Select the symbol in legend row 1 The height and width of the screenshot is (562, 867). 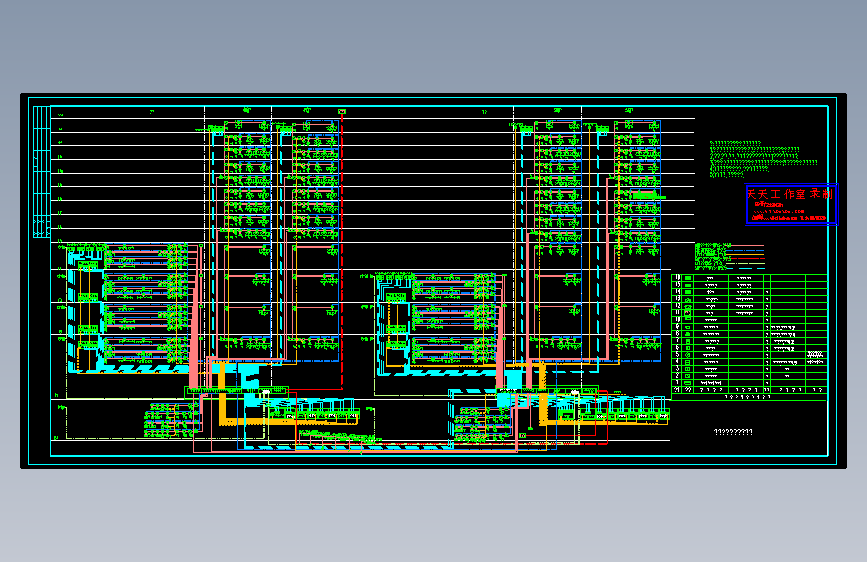point(688,383)
